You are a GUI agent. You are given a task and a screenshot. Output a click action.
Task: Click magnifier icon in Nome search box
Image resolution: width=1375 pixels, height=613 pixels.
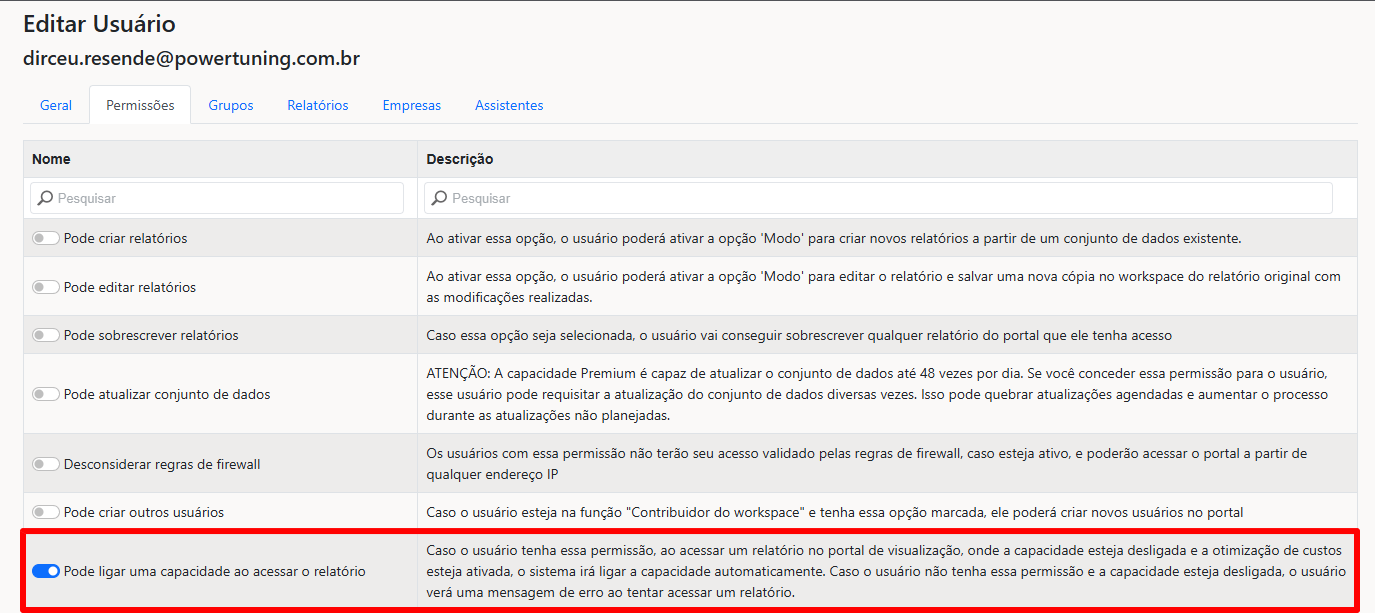click(x=45, y=198)
